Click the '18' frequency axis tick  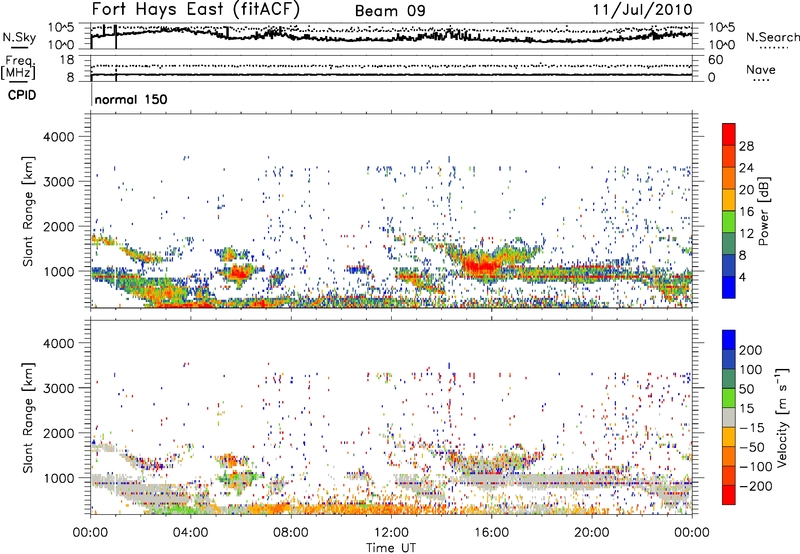[67, 60]
